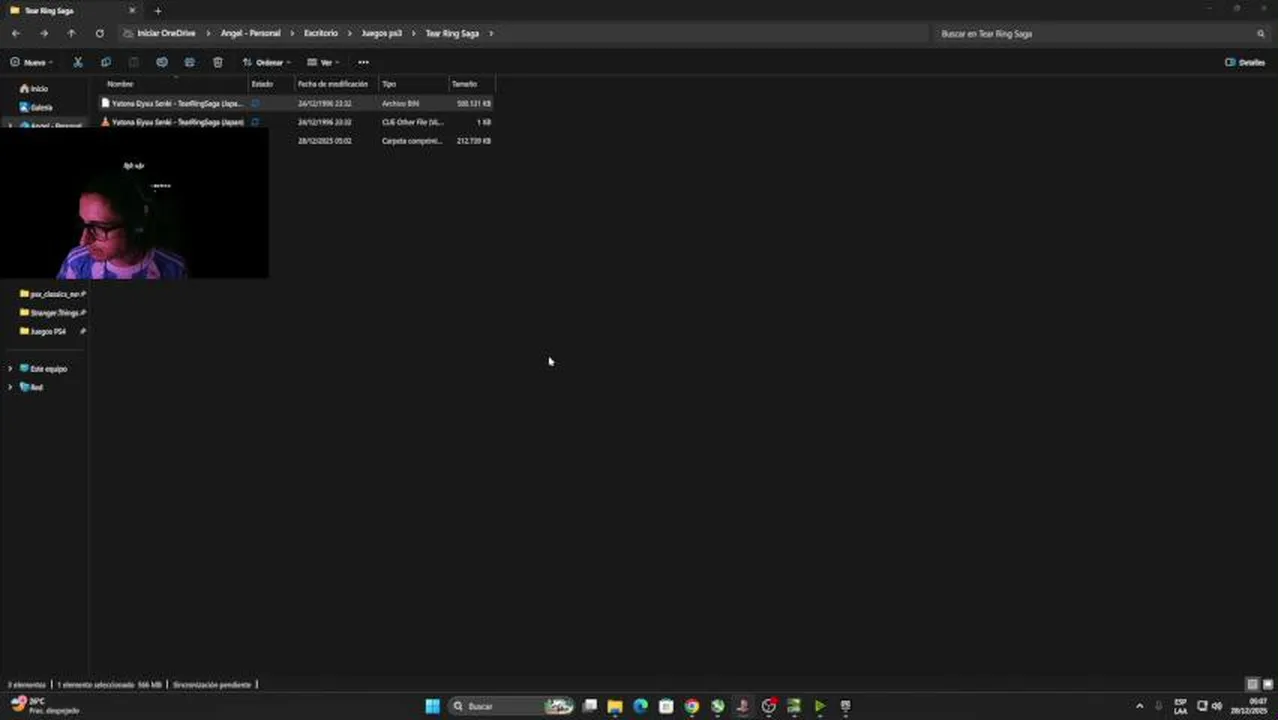
Task: Sort by Estado column header
Action: [262, 84]
